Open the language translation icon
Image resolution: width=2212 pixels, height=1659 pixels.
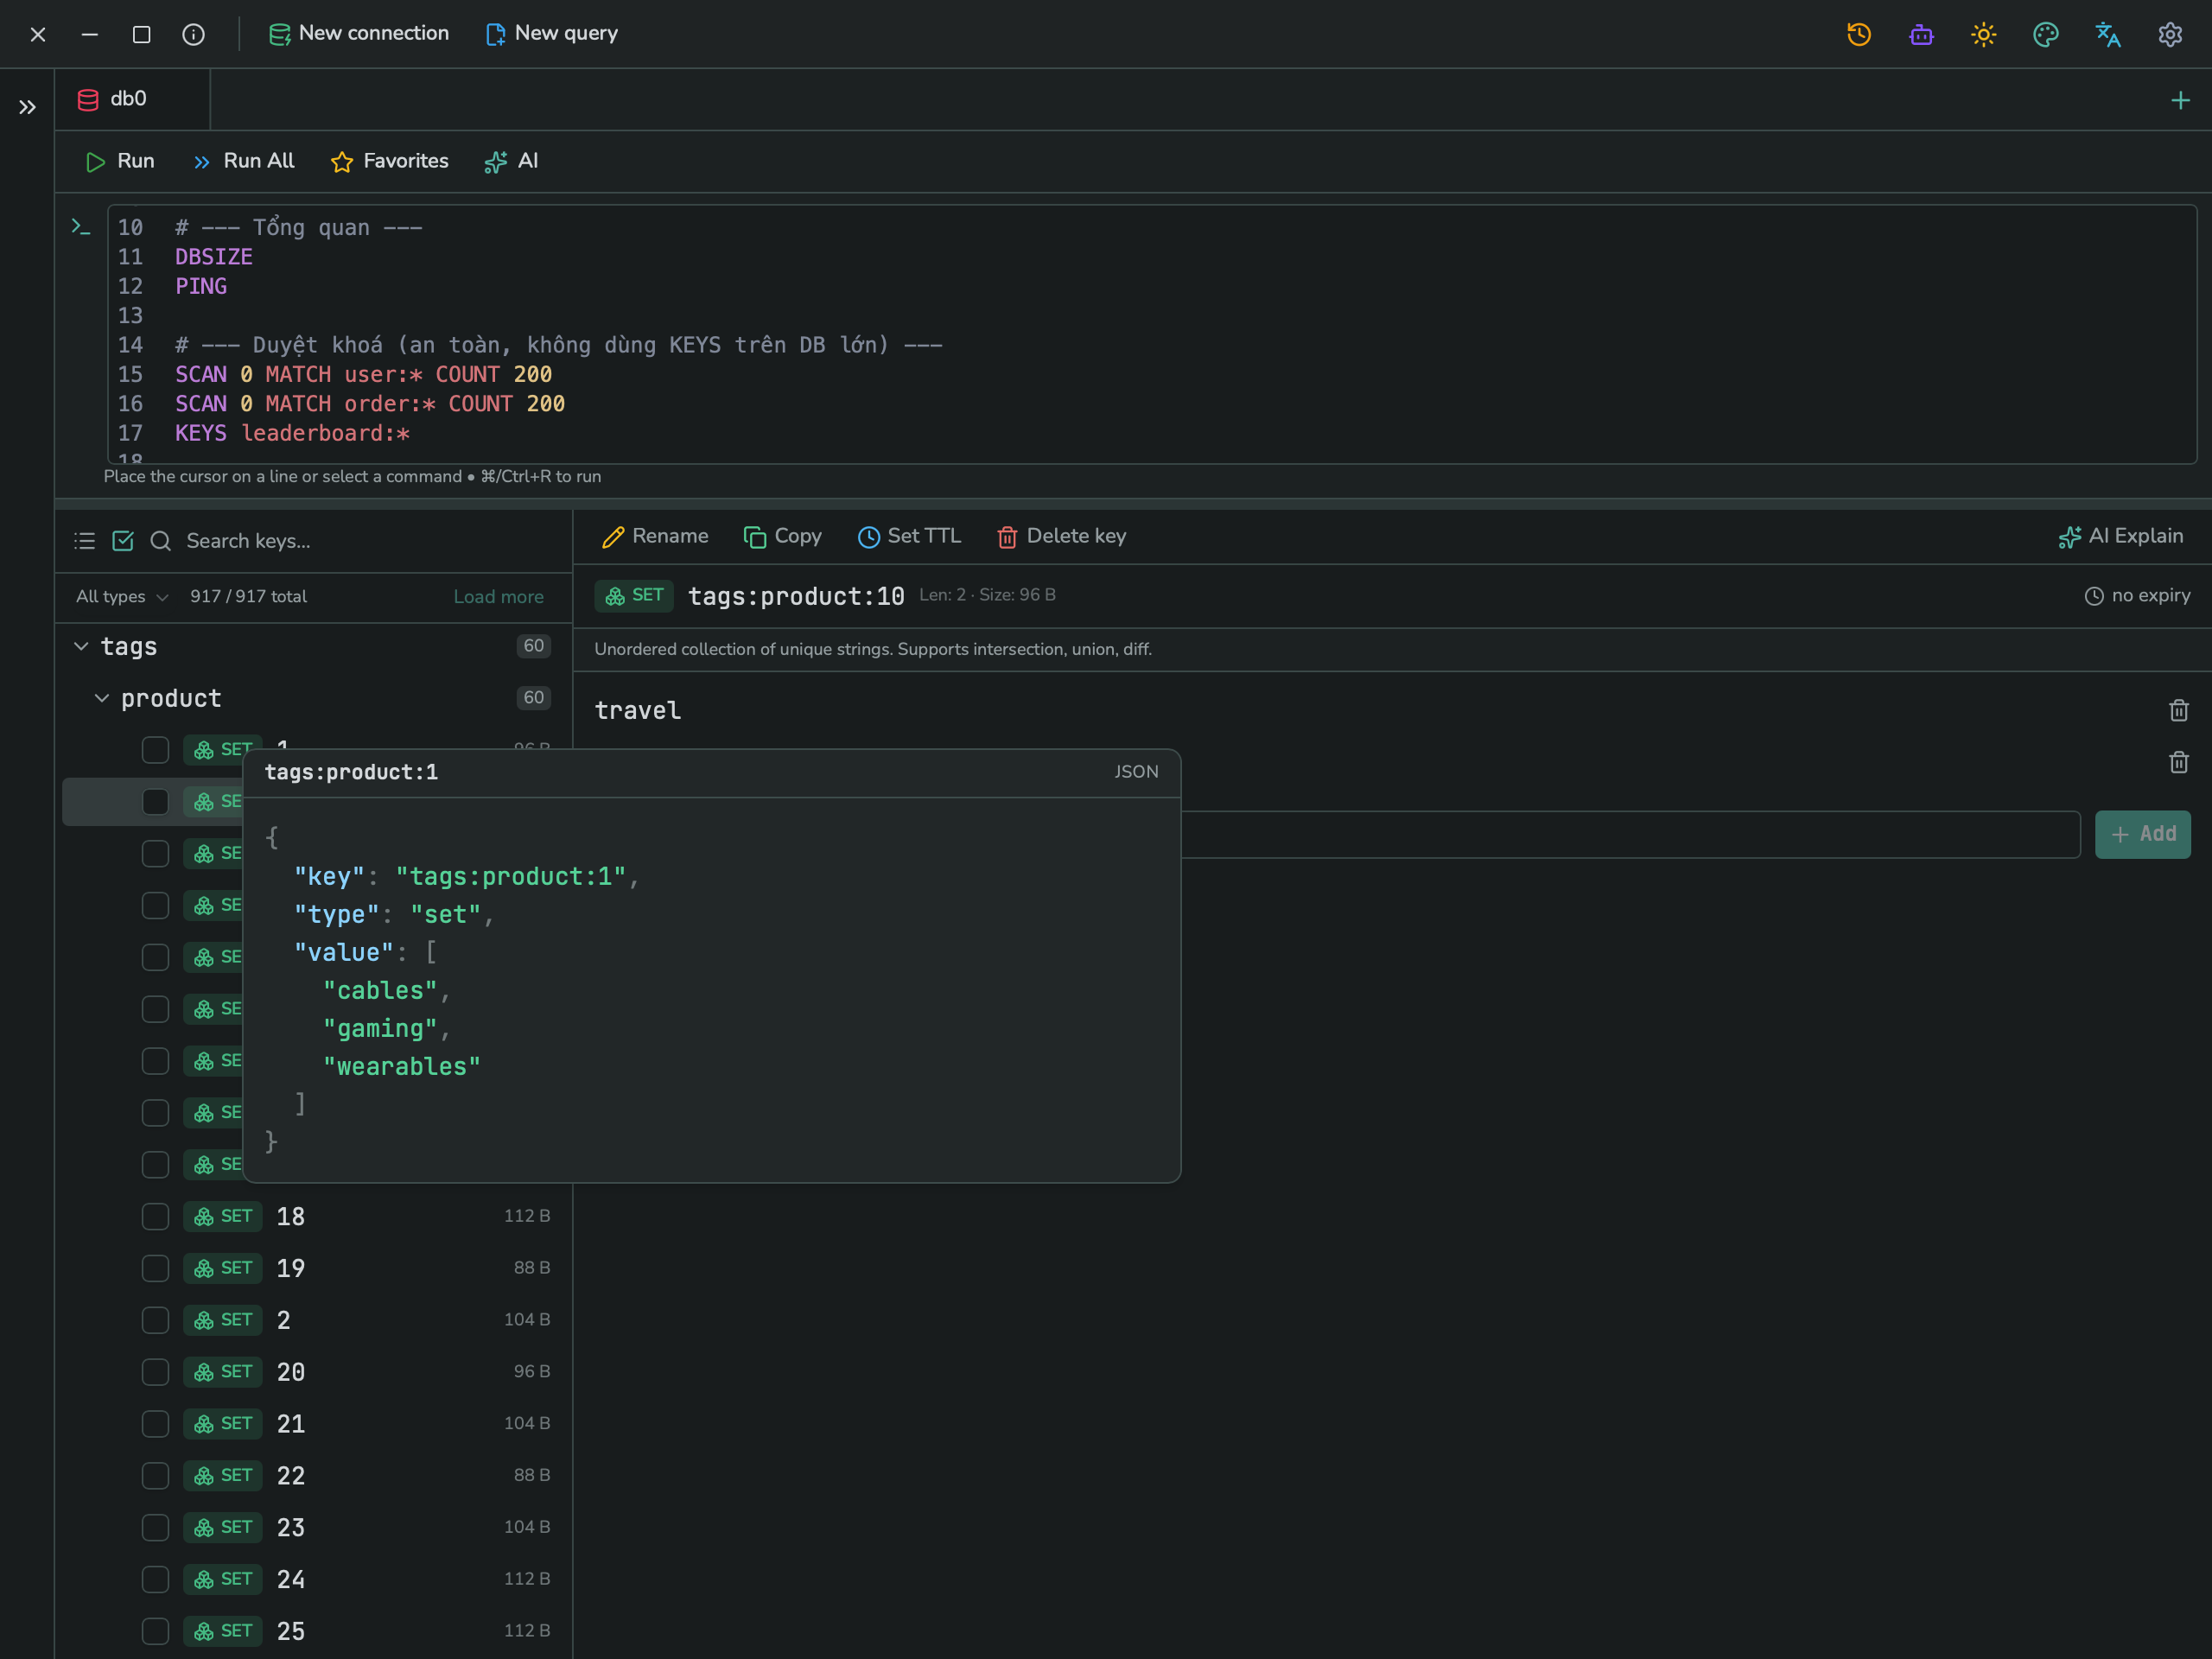(2108, 34)
